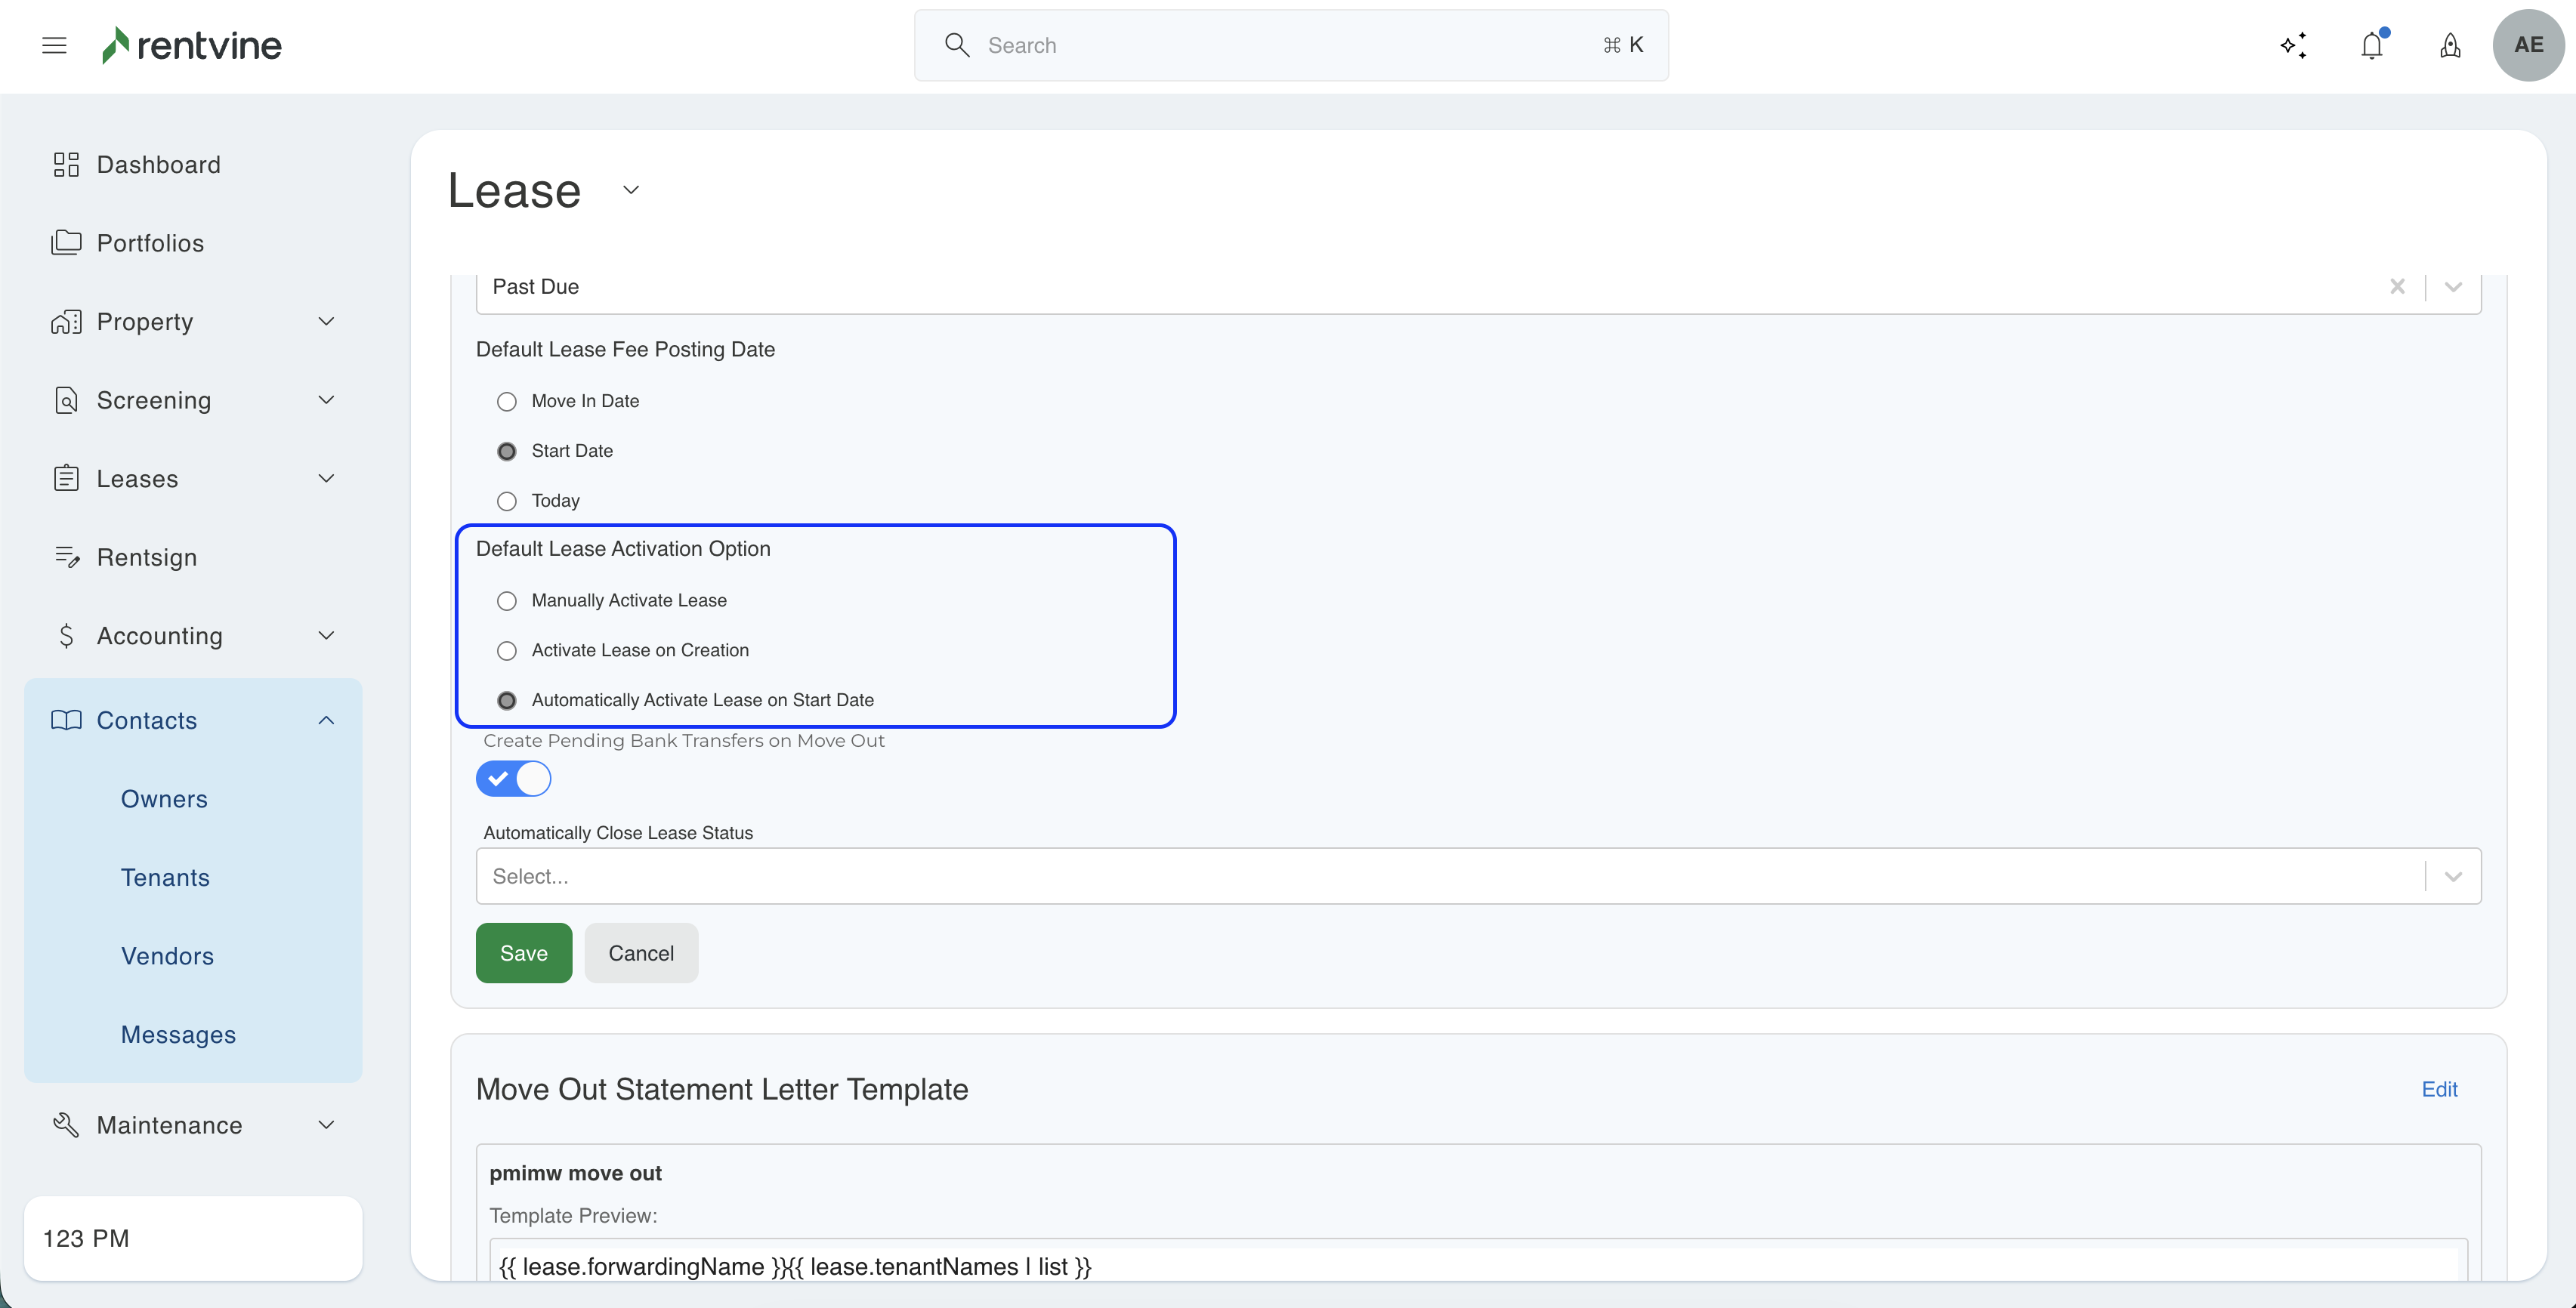The image size is (2576, 1308).
Task: Click the top Search field
Action: point(1290,45)
